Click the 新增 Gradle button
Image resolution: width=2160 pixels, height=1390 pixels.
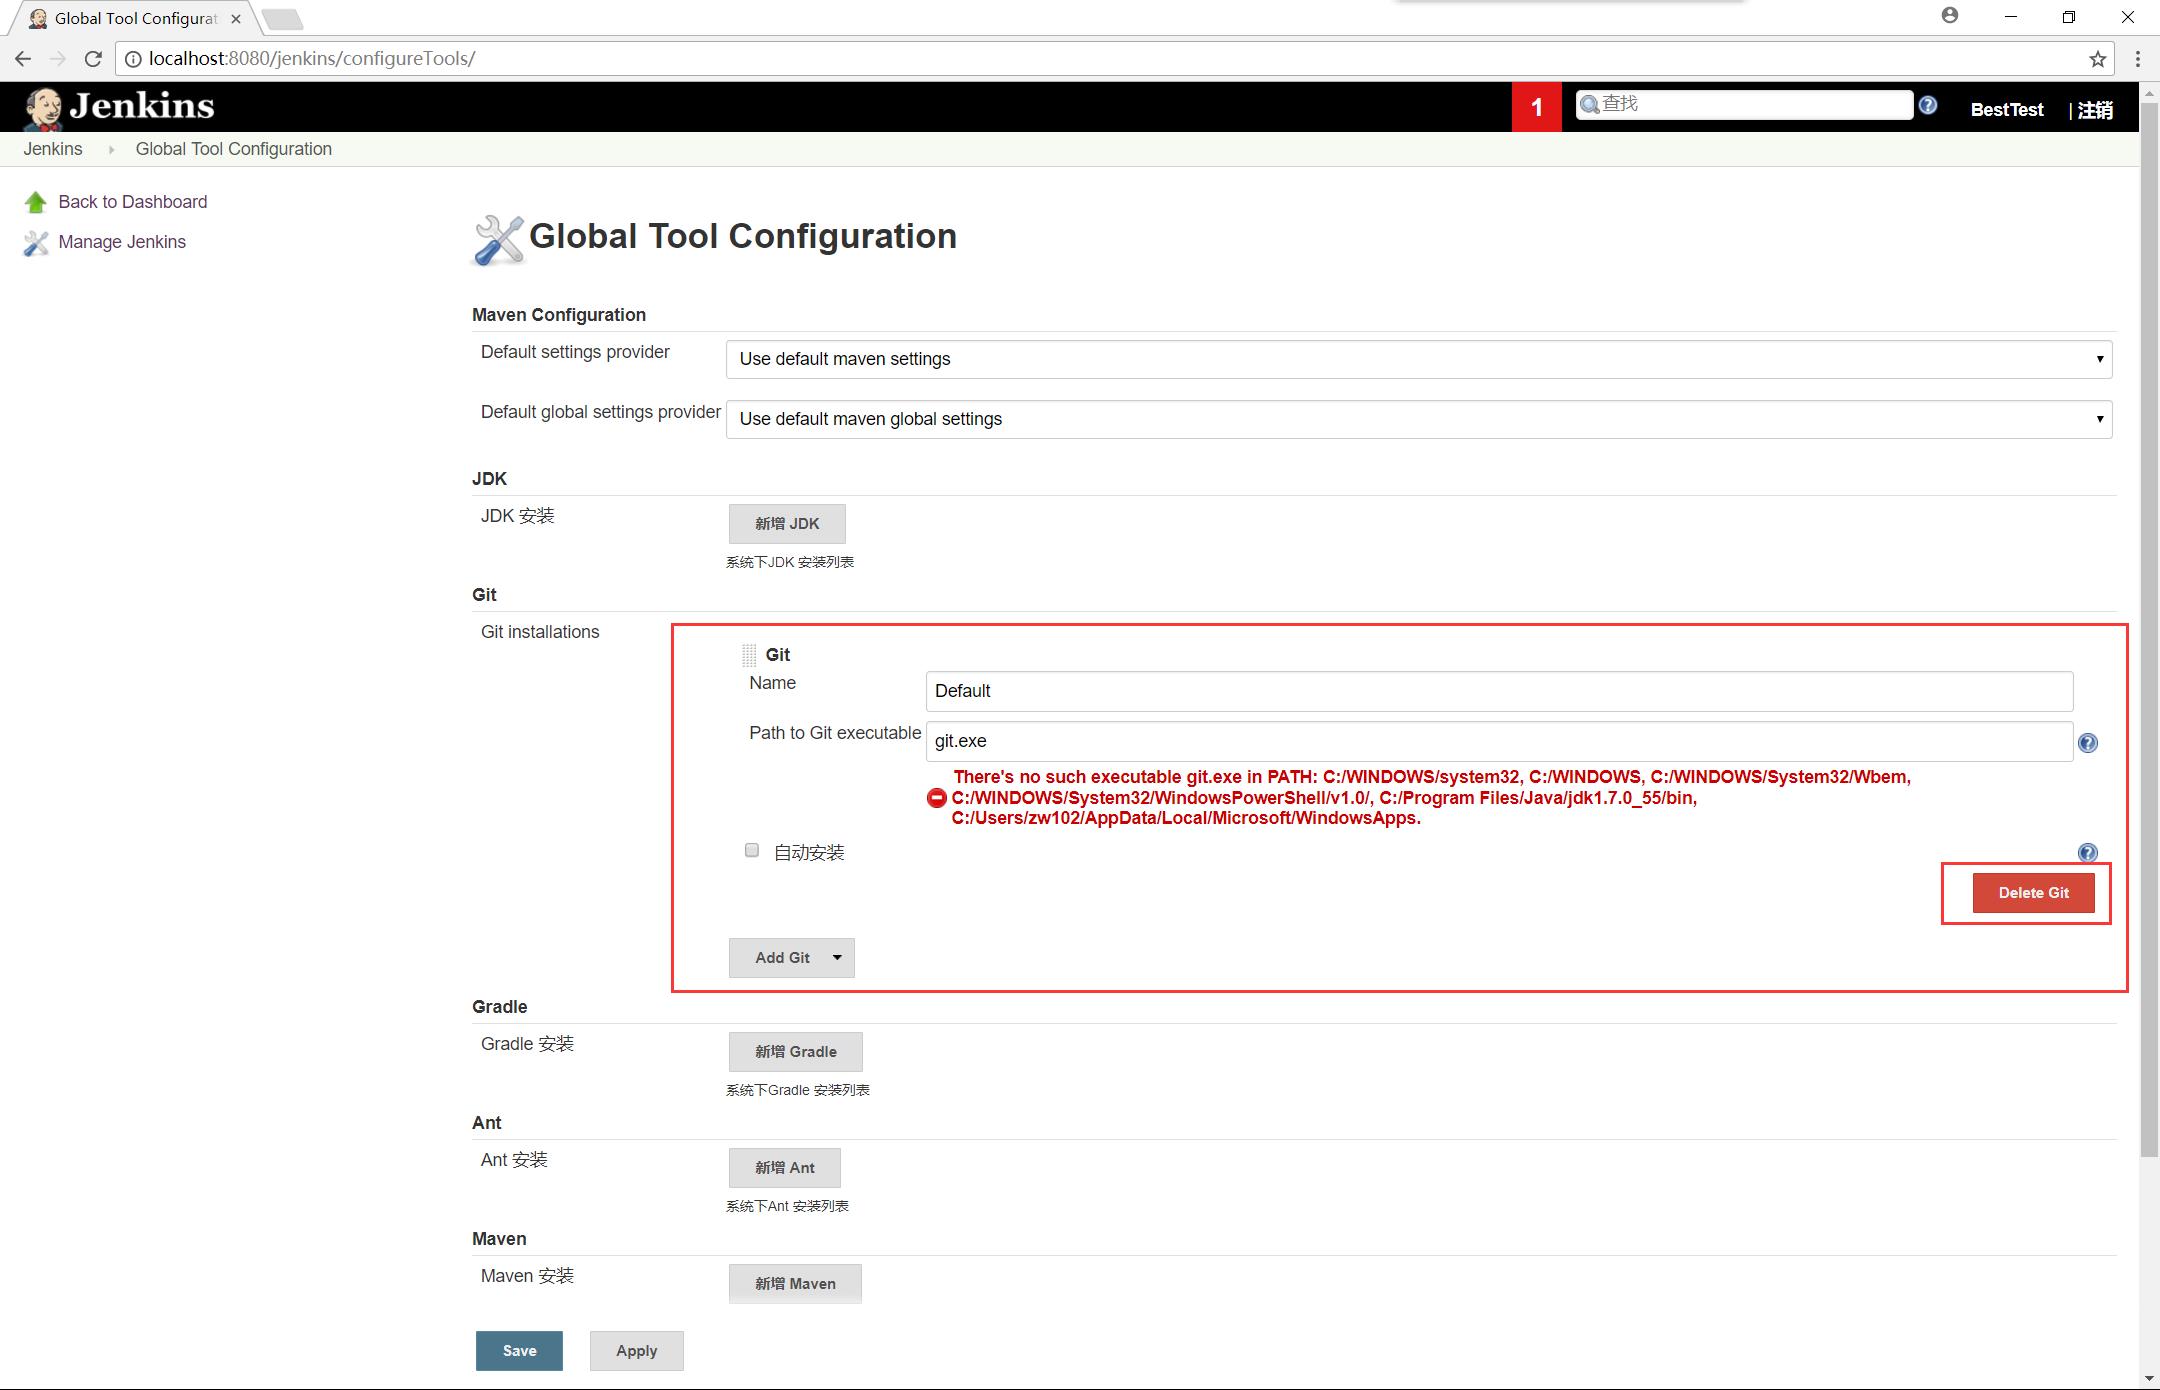796,1052
